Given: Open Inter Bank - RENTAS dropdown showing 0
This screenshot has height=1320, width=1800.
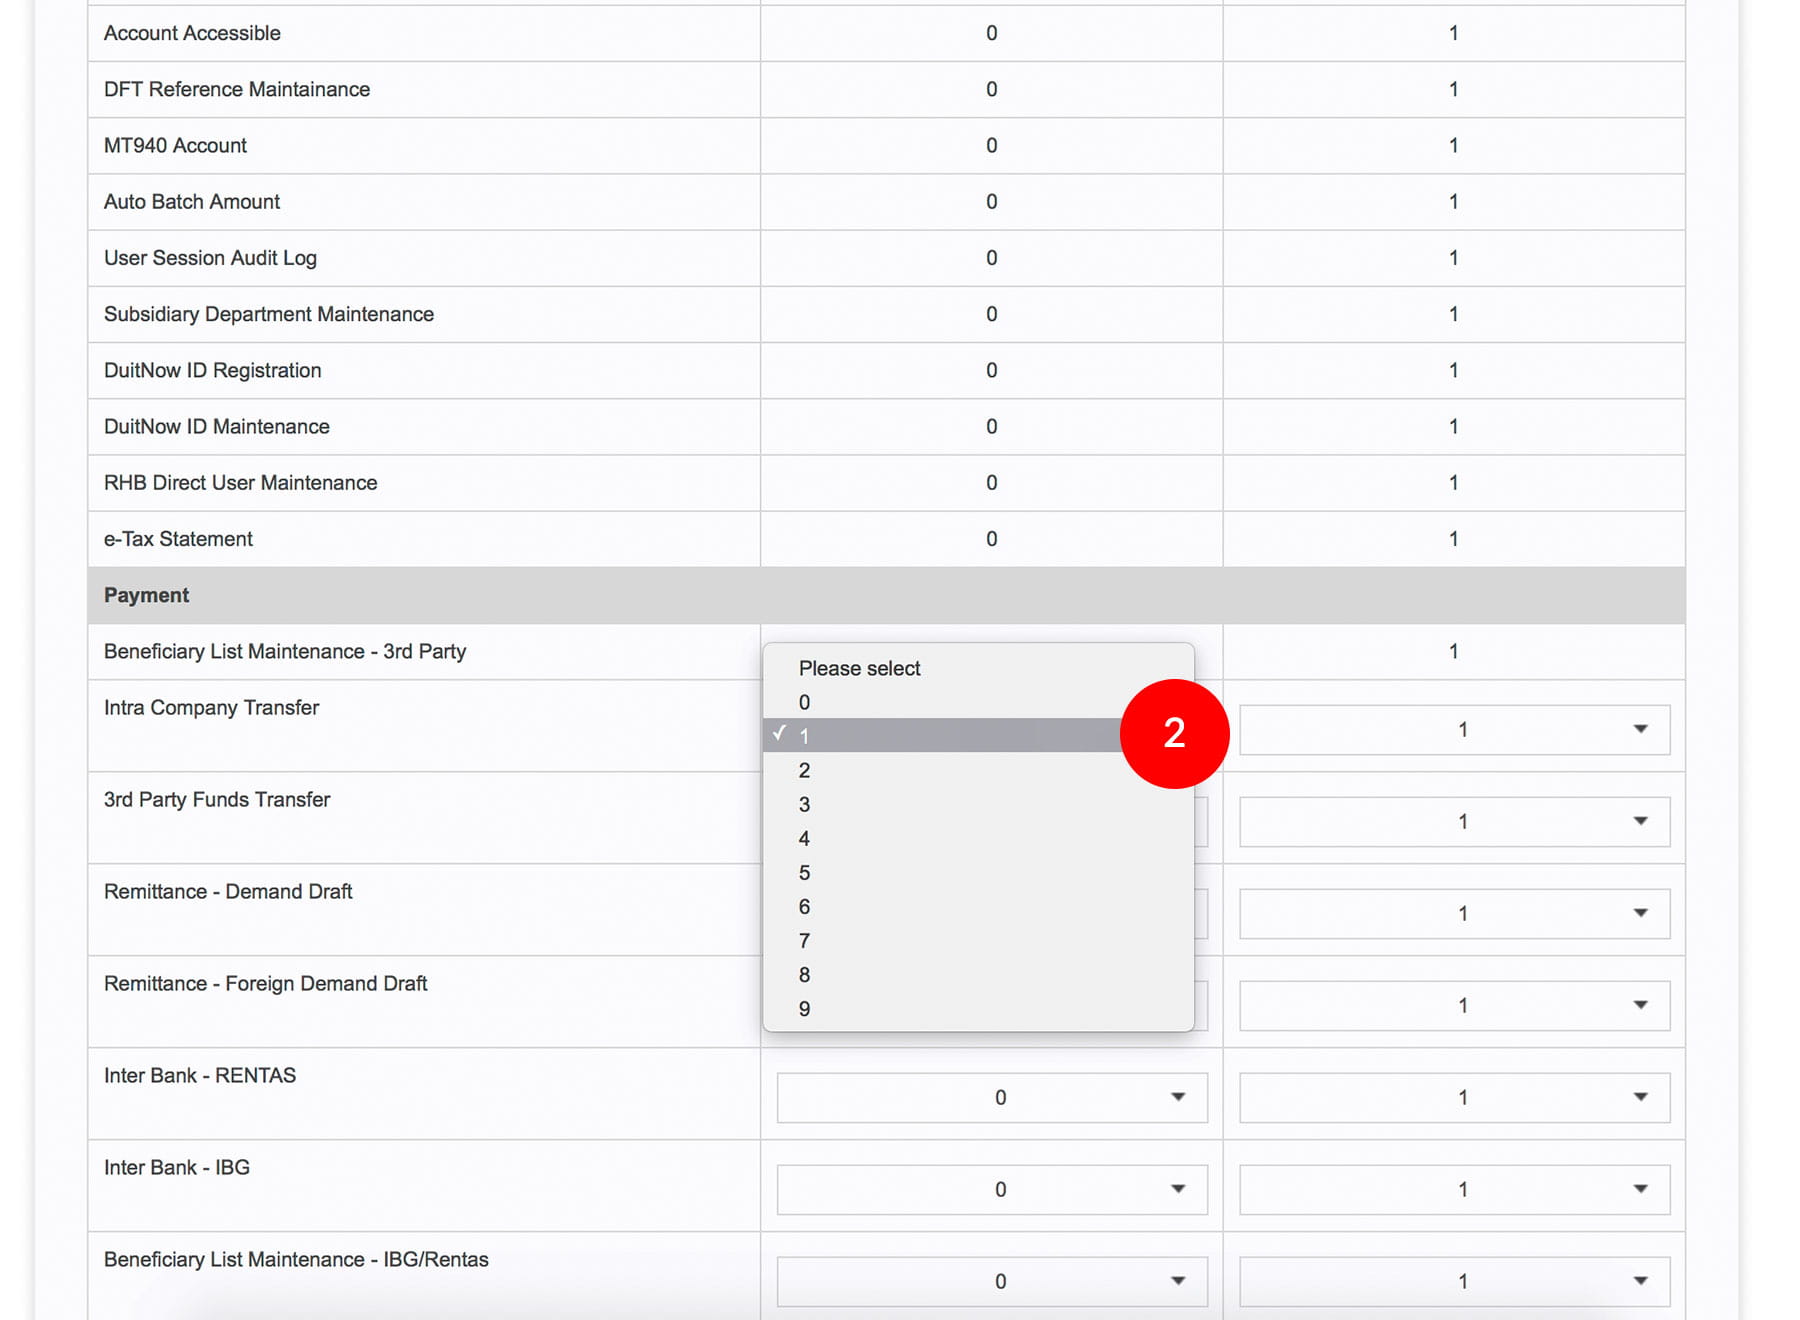Looking at the screenshot, I should (992, 1098).
